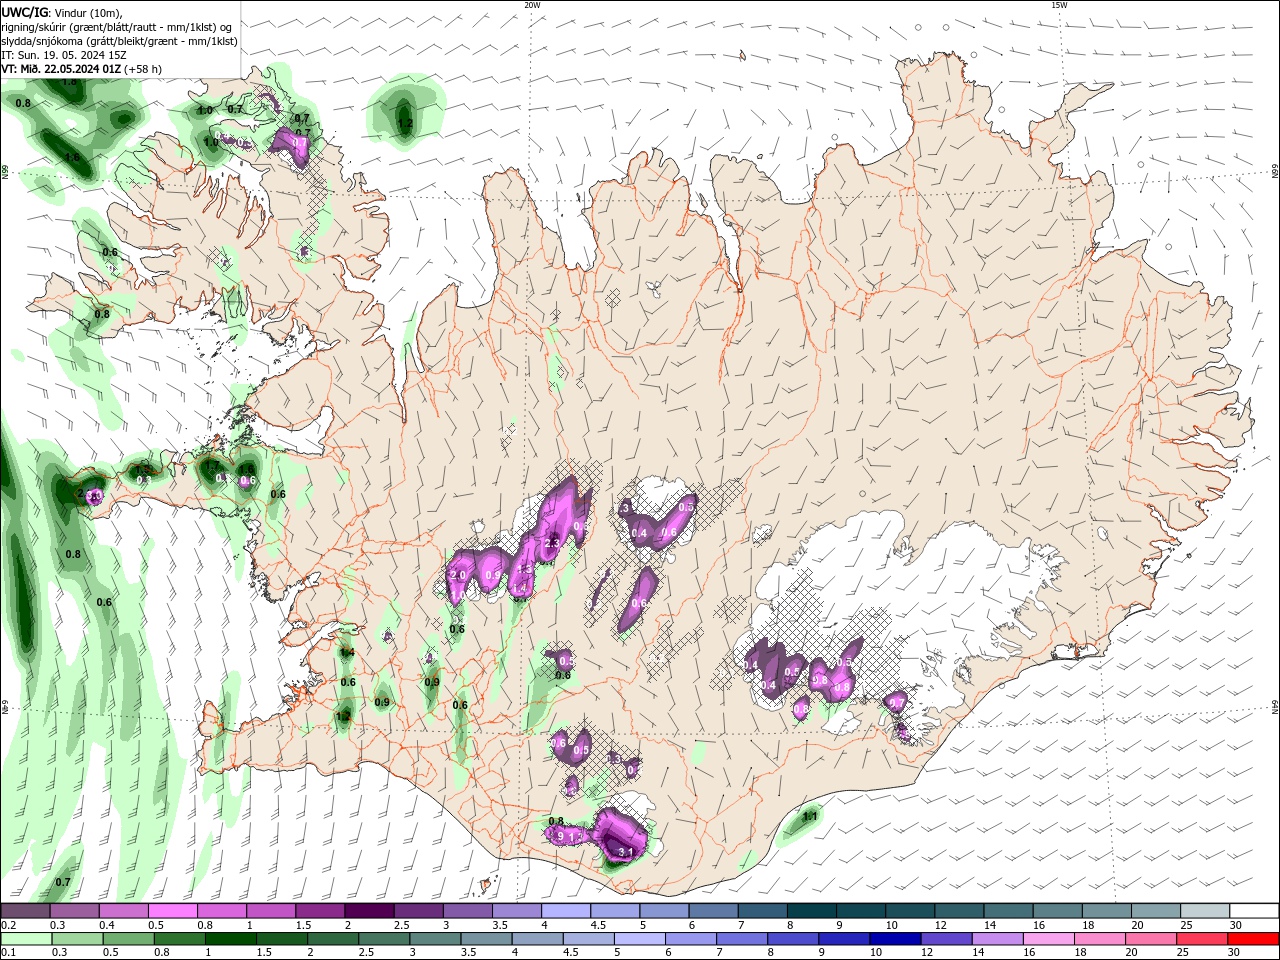This screenshot has width=1280, height=960.
Task: Click the 'VT: Mið. 22.05.2024 01Z (+58 h)' valid time
Action: [x=82, y=69]
